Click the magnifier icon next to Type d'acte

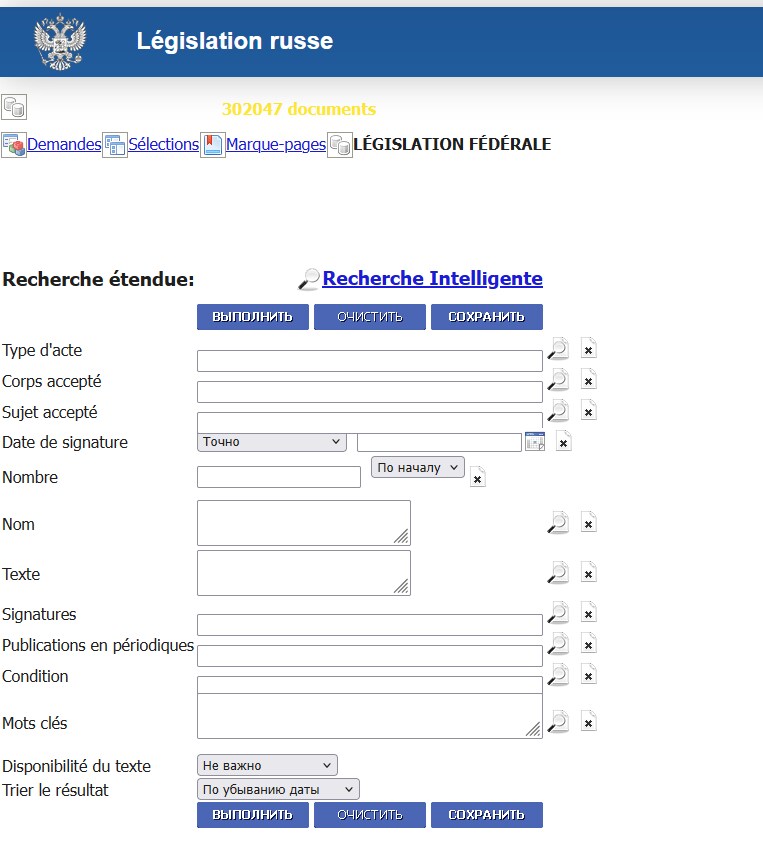coord(558,349)
